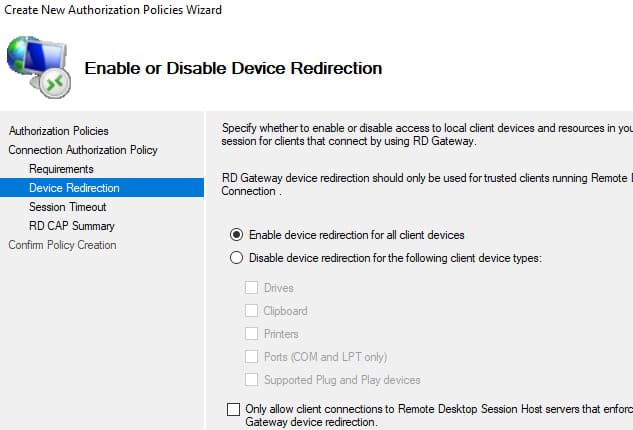Viewport: 633px width, 430px height.
Task: Go to Confirm Policy Creation step
Action: [x=62, y=245]
